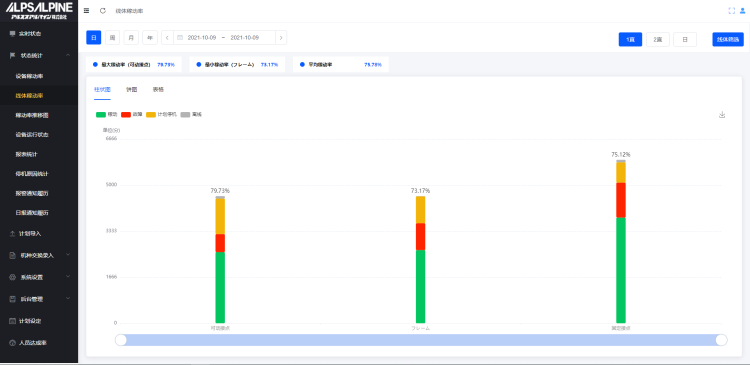Click the 最大稼动率 79.73% summary card
Viewport: 750px width, 365px height.
pyautogui.click(x=134, y=64)
